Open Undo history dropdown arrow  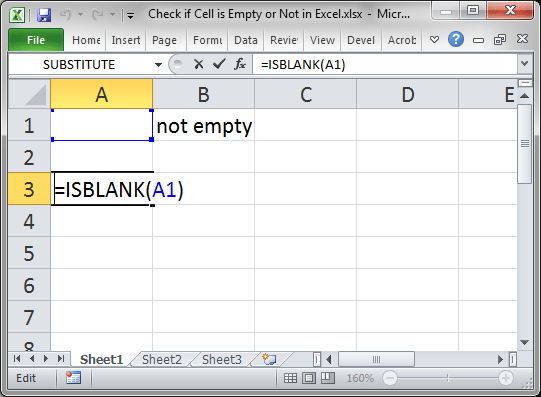(80, 15)
